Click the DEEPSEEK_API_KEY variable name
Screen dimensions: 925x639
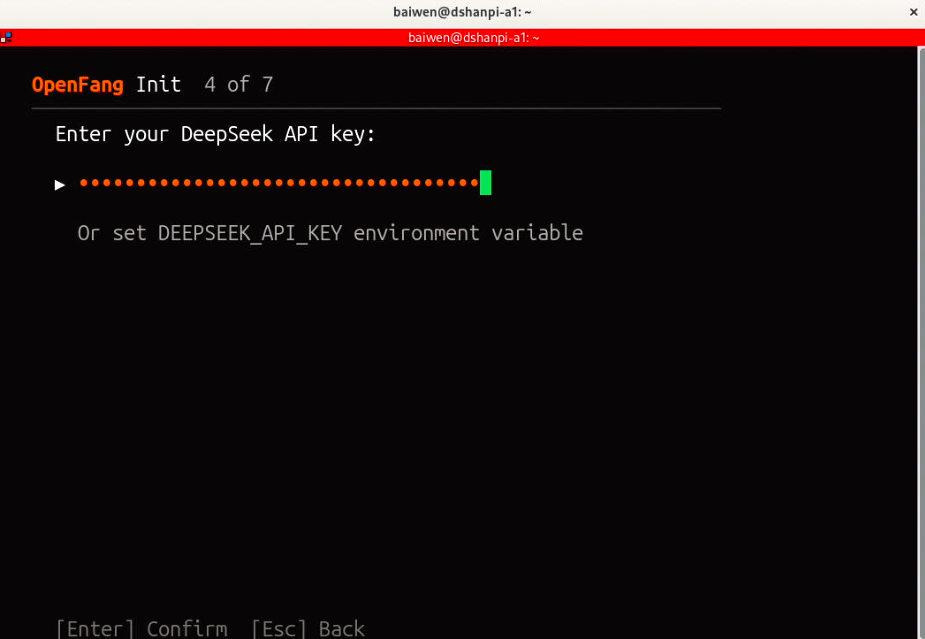249,233
